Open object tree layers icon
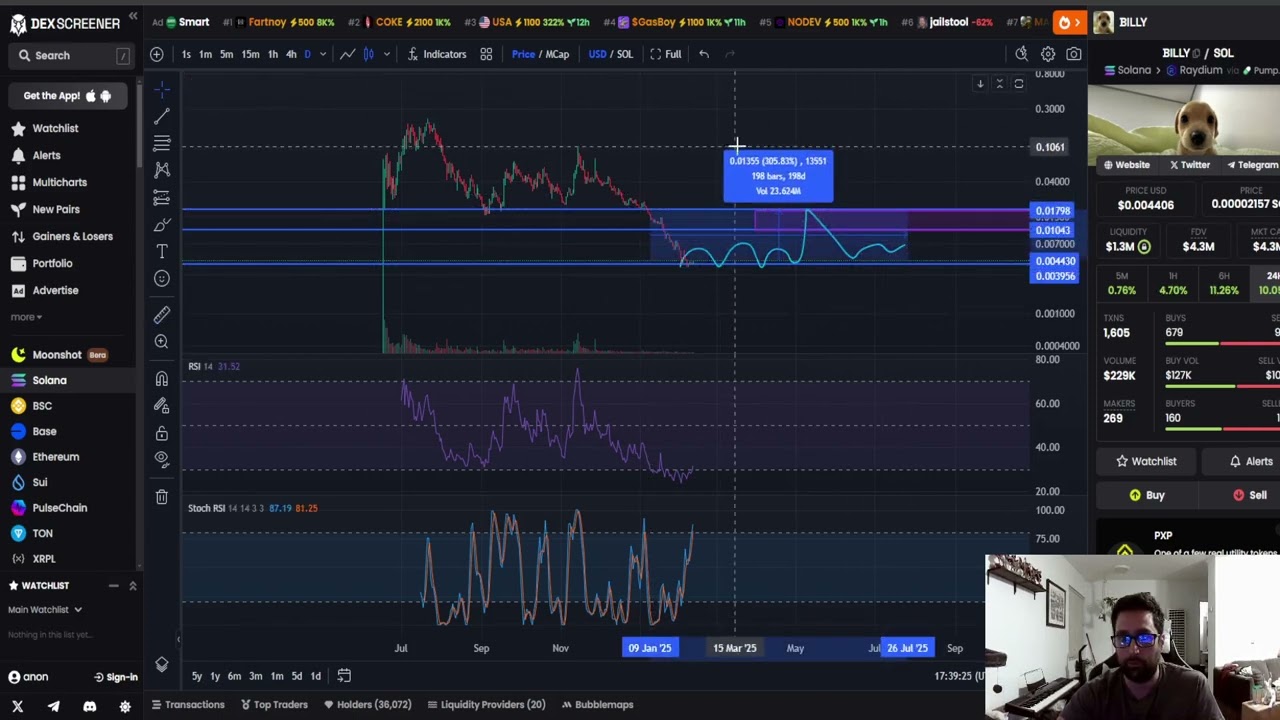1280x720 pixels. pos(162,665)
